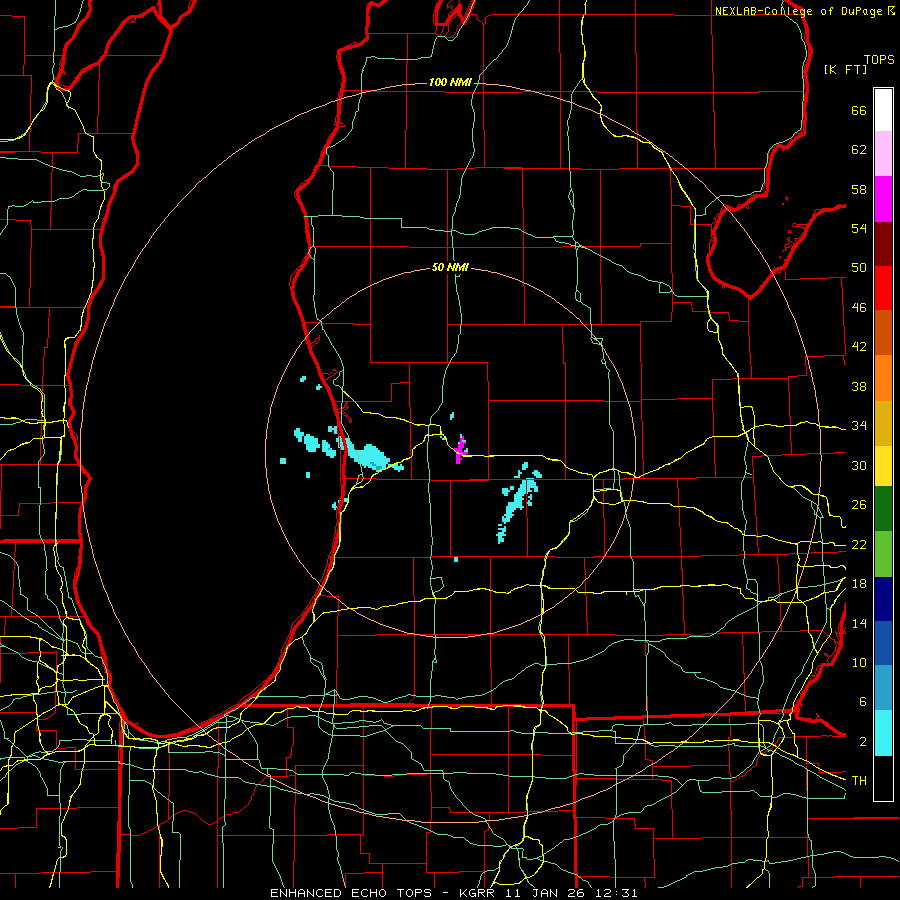900x900 pixels.
Task: Click the light pink legend swatch
Action: point(883,154)
